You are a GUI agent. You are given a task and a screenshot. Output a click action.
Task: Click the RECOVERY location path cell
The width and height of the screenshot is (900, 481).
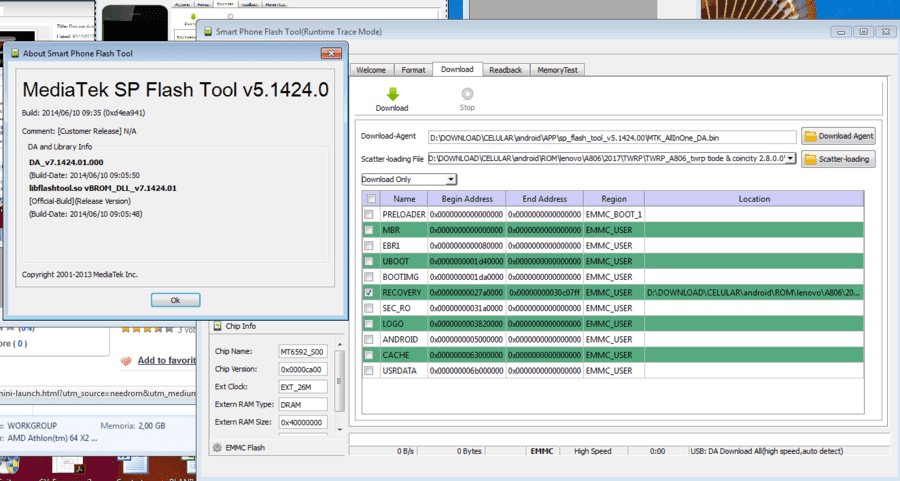pos(754,292)
